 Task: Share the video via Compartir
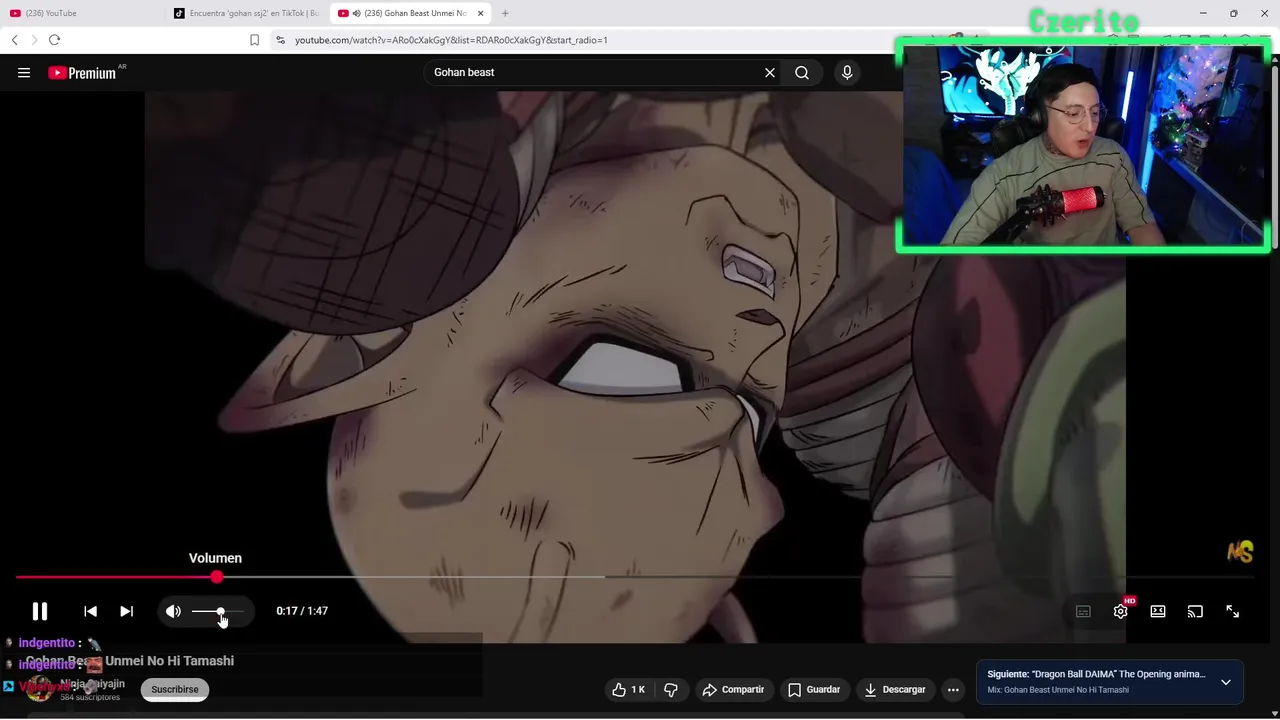coord(734,690)
